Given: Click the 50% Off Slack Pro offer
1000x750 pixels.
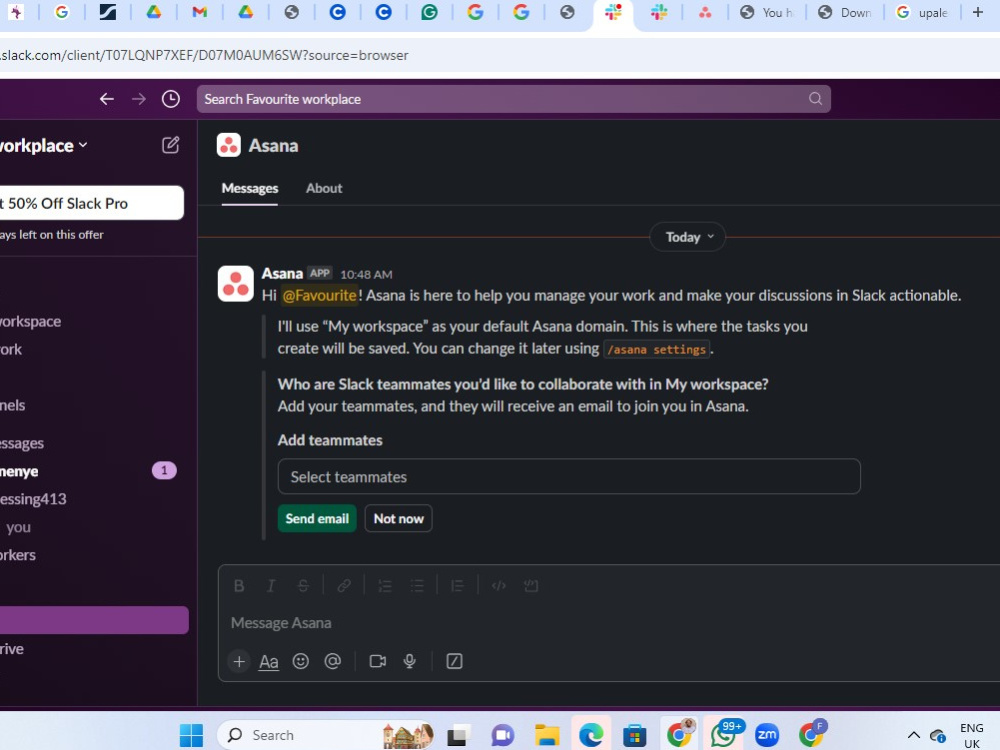Looking at the screenshot, I should (91, 203).
